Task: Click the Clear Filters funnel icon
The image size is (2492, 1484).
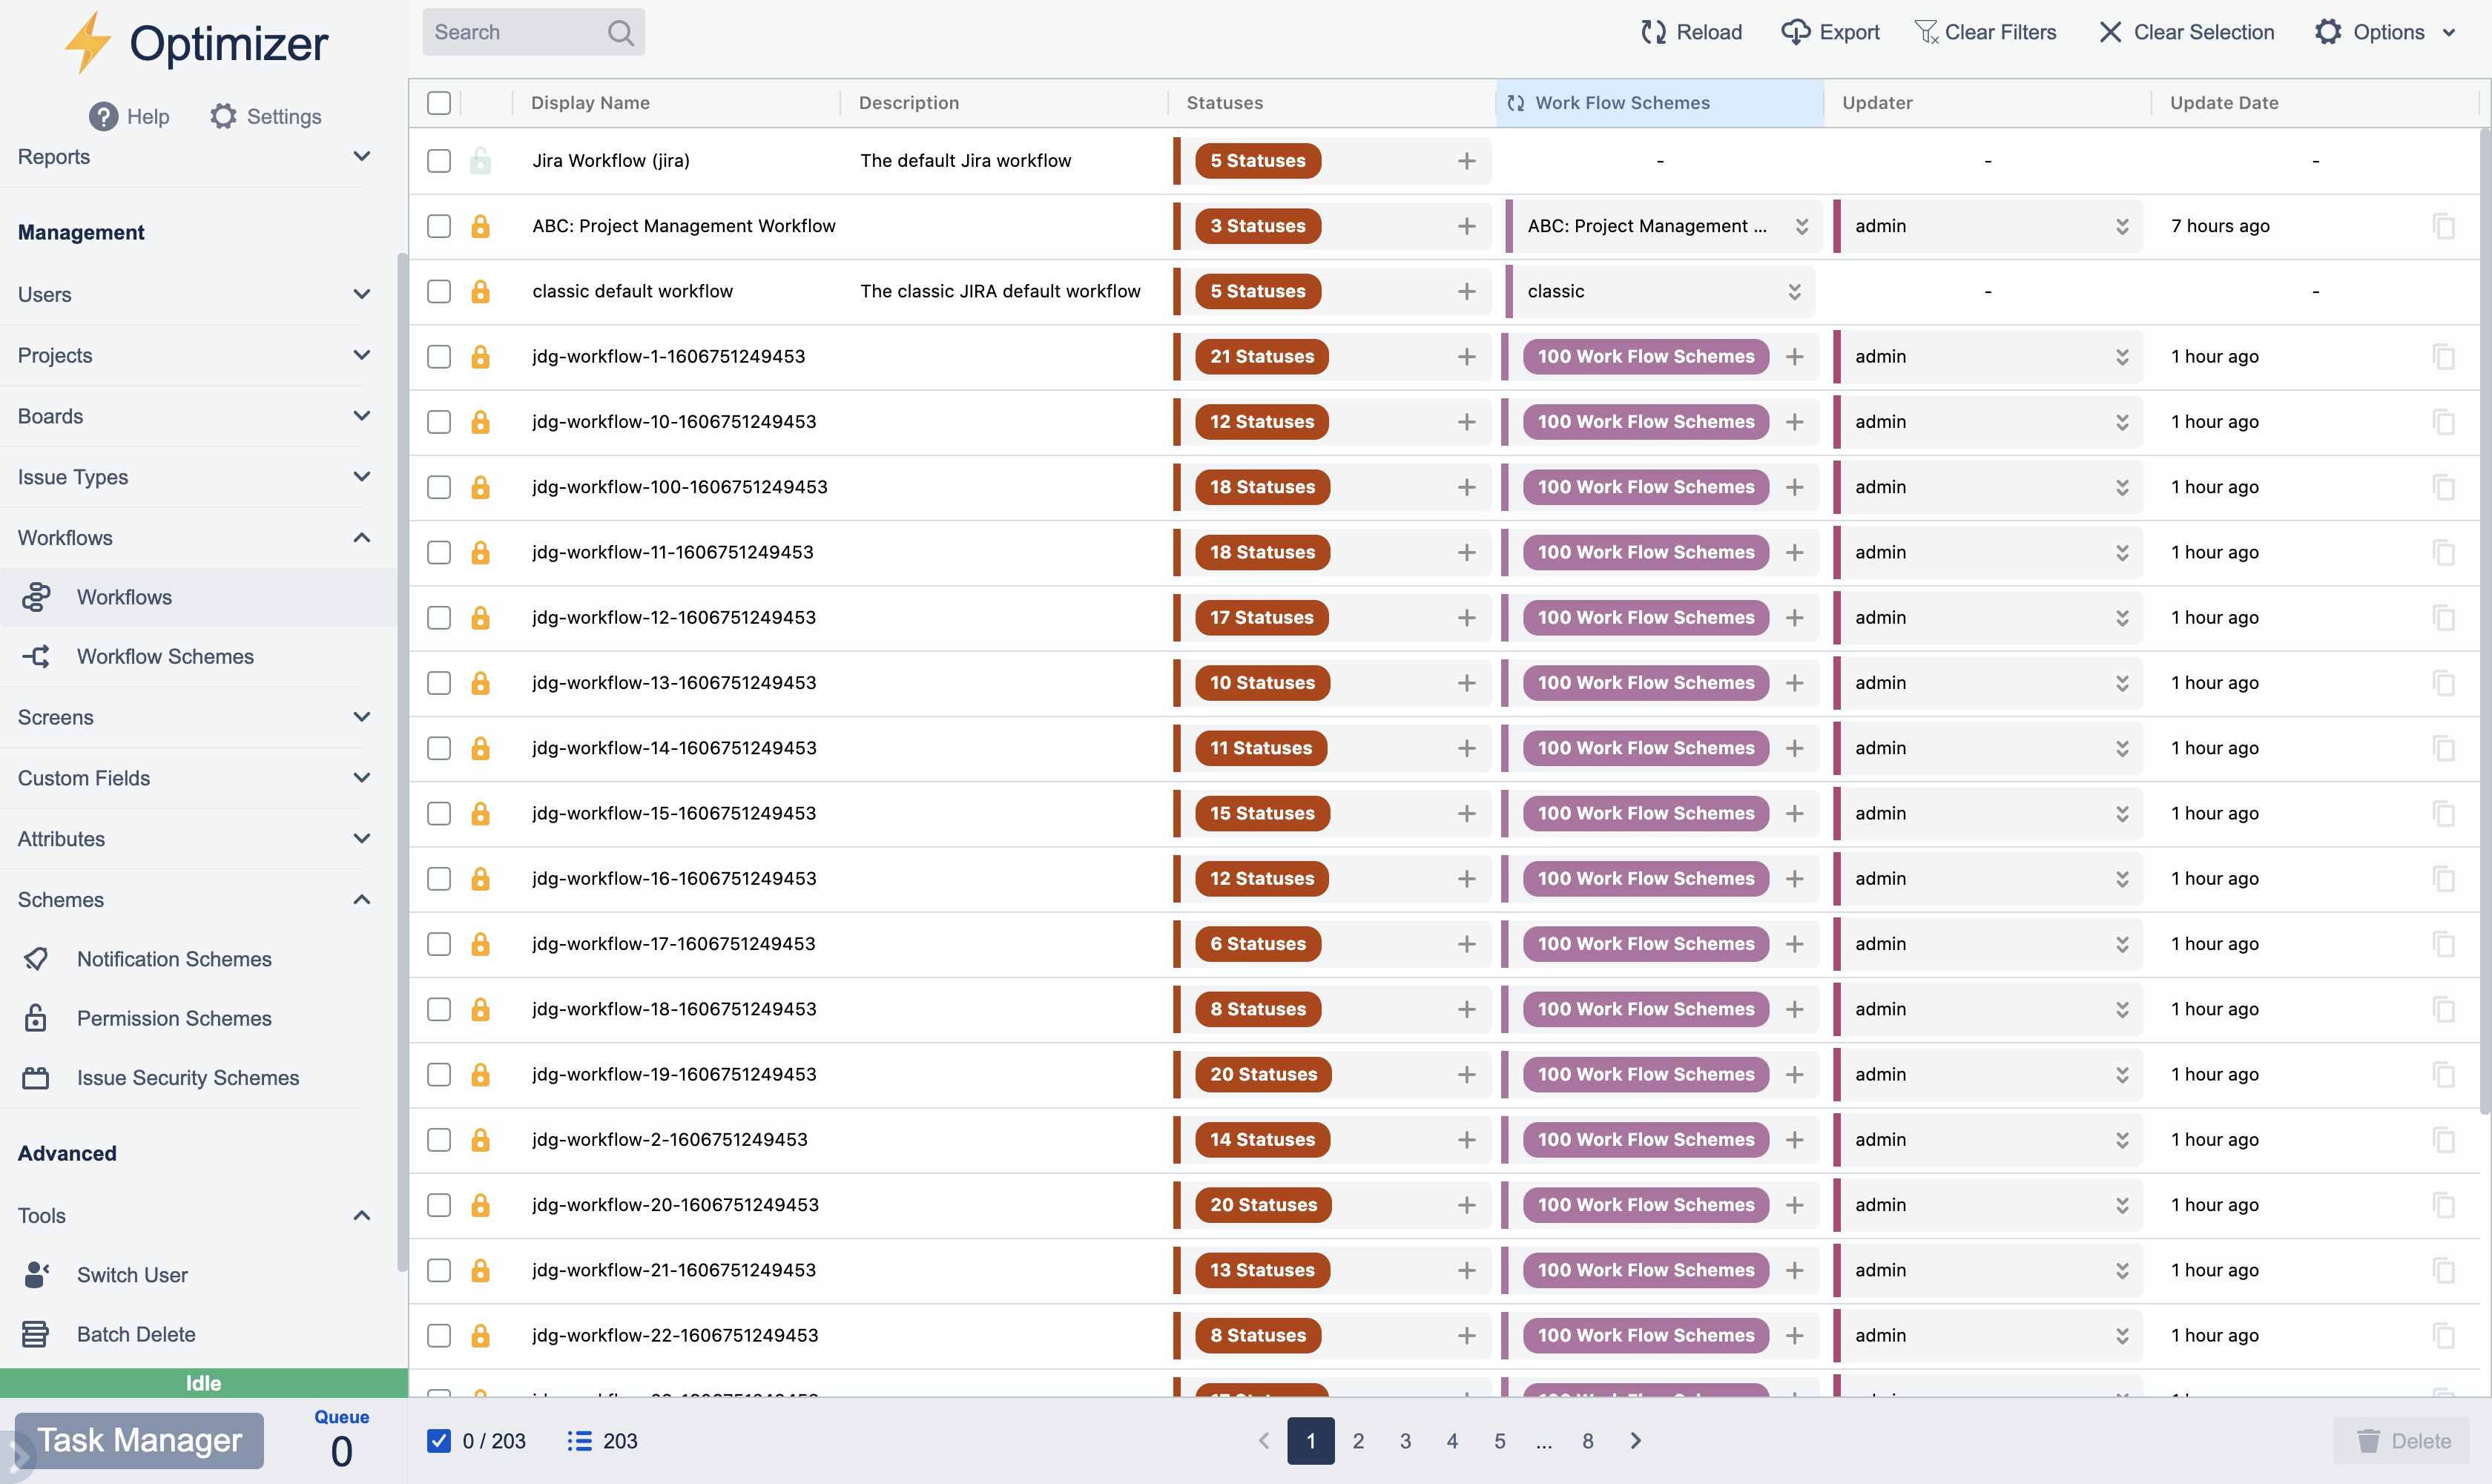Action: click(x=1925, y=32)
